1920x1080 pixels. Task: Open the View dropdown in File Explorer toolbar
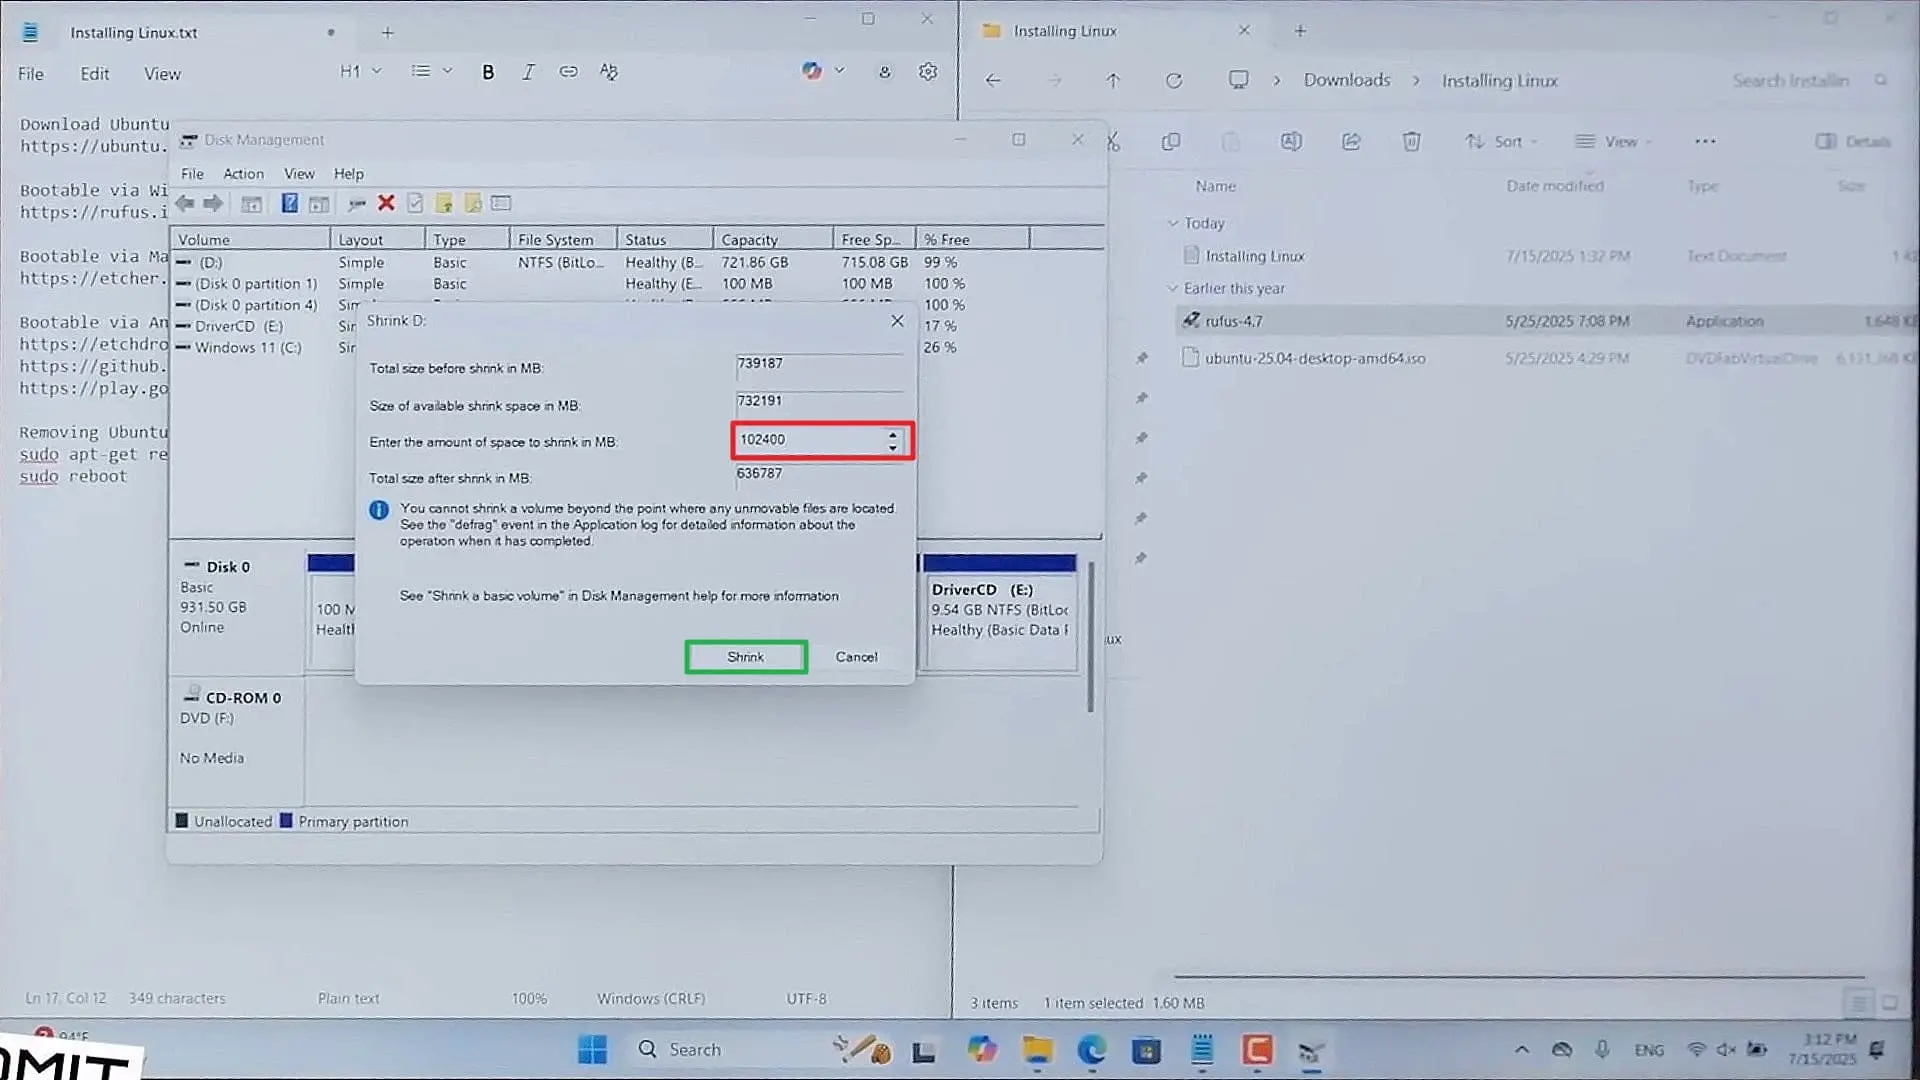[1612, 142]
